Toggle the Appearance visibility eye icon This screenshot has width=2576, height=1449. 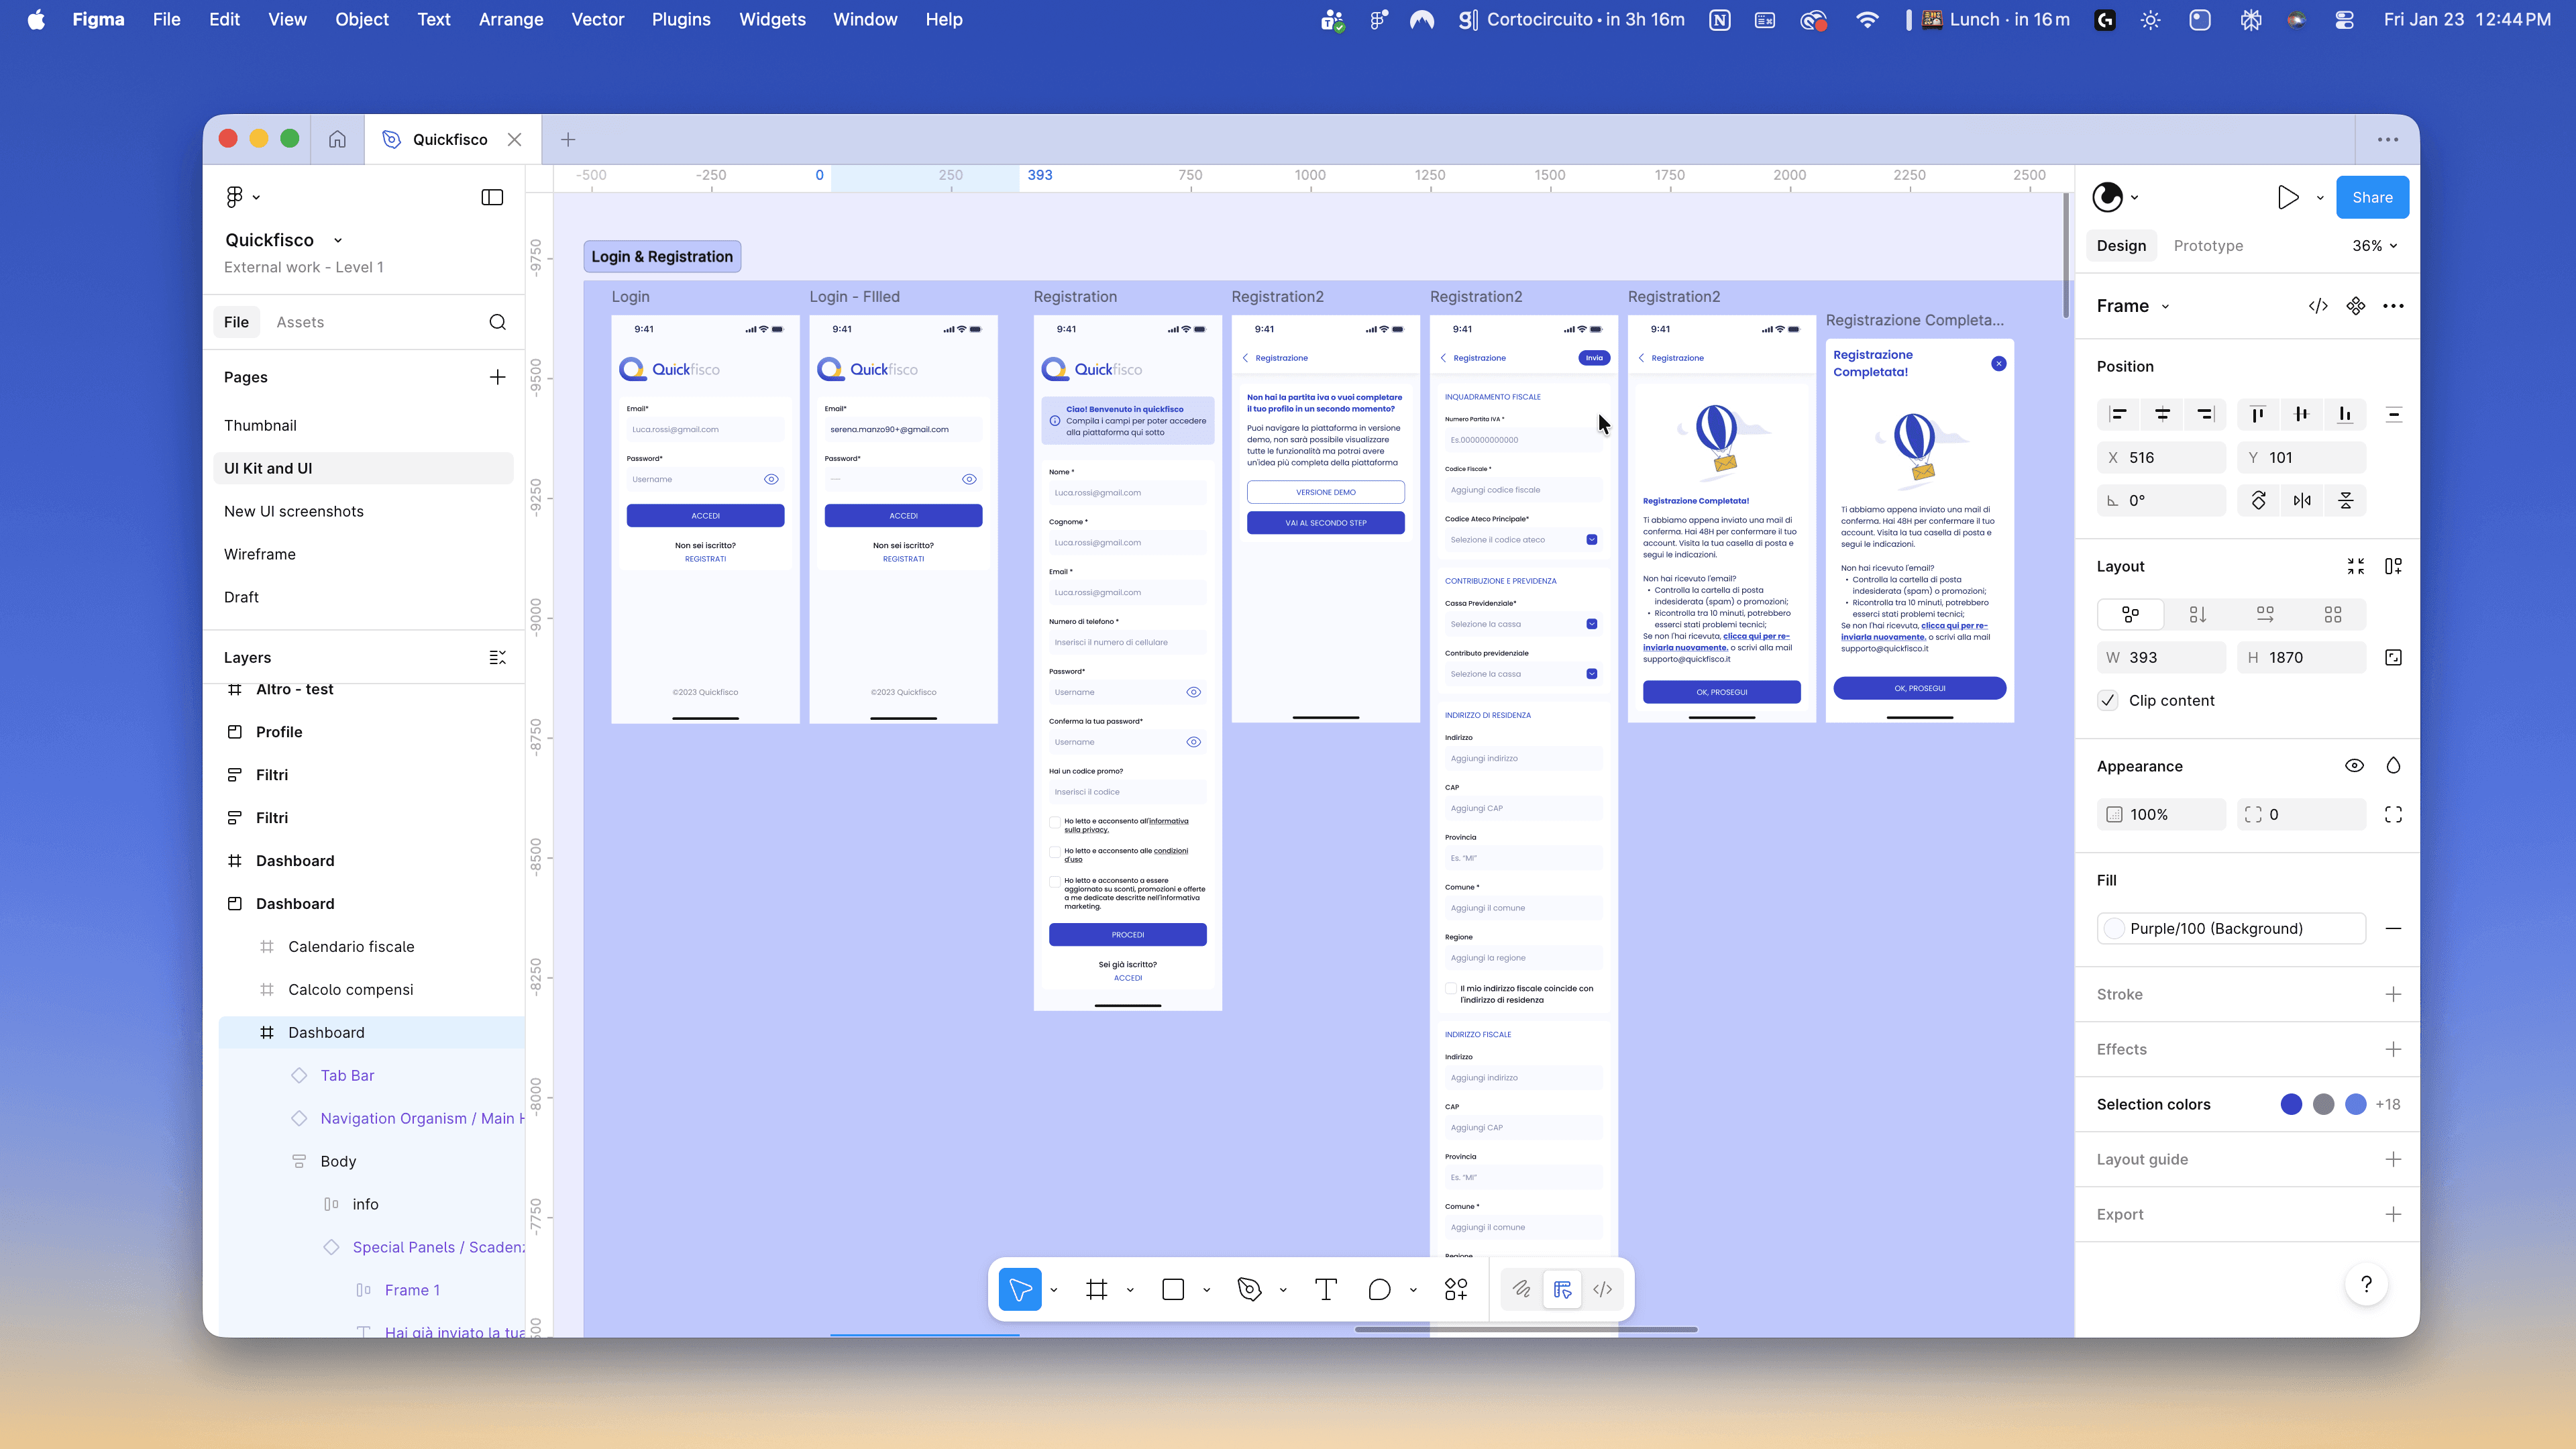2354,766
